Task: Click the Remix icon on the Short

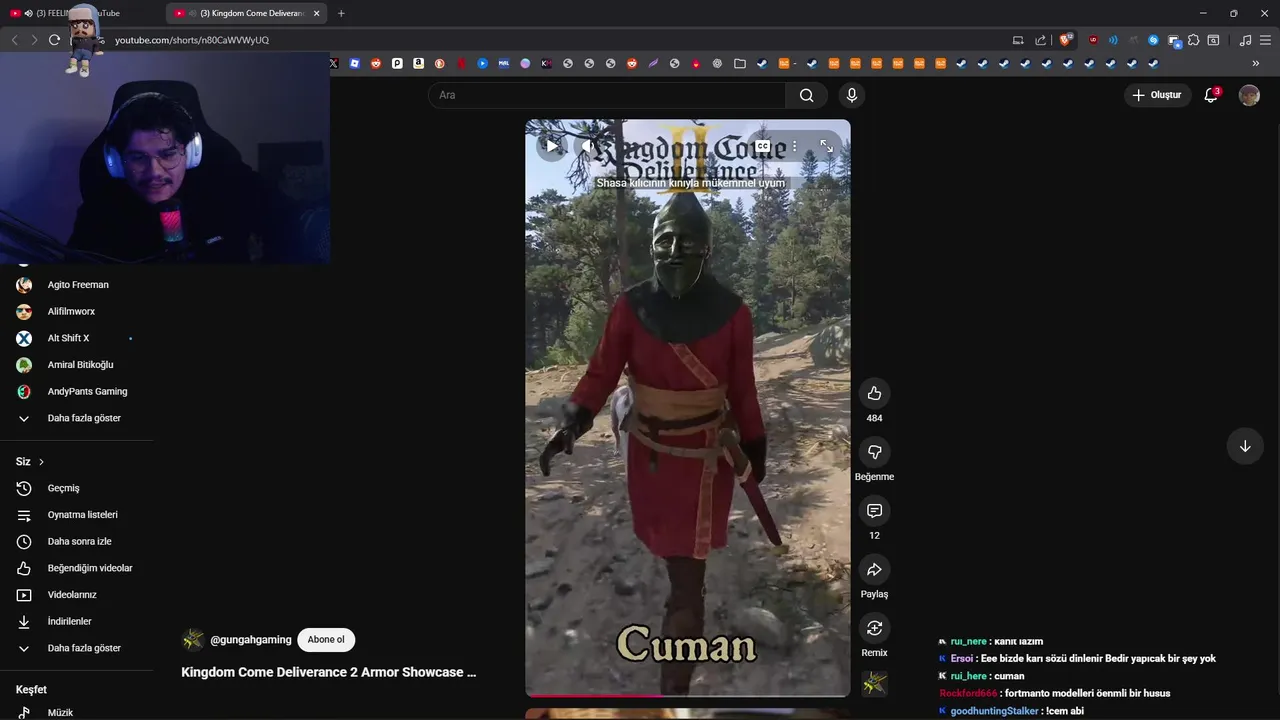Action: click(x=874, y=628)
